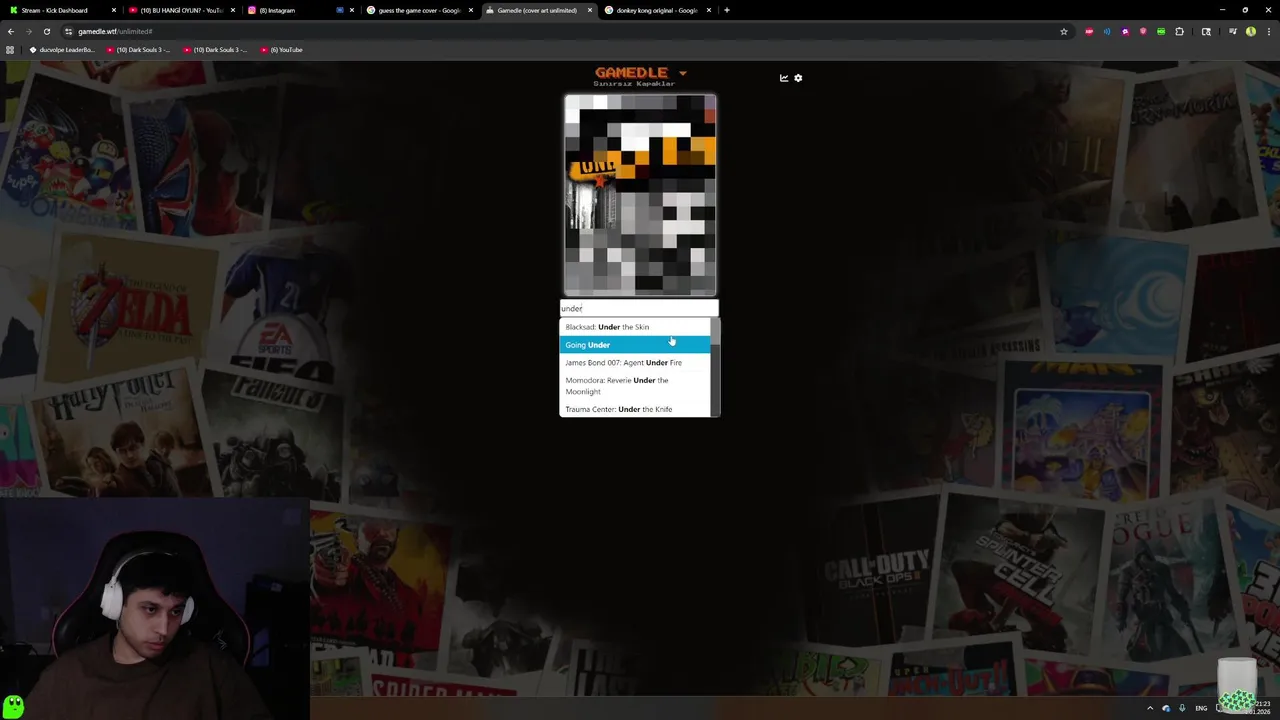Expand the Gamedle logo dropdown arrow

pyautogui.click(x=683, y=73)
